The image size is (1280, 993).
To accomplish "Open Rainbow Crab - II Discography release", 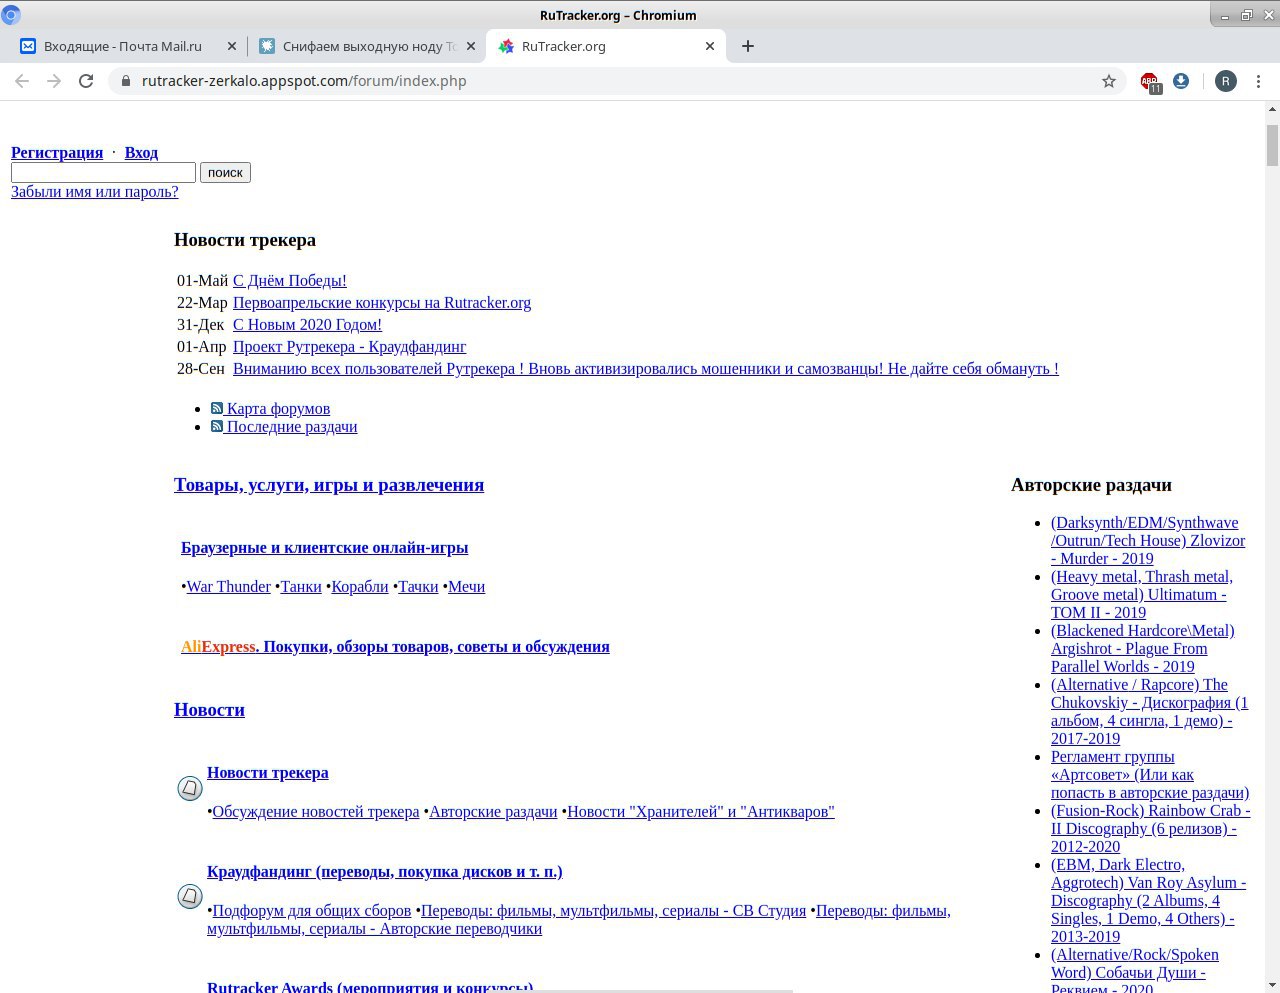I will [1150, 829].
